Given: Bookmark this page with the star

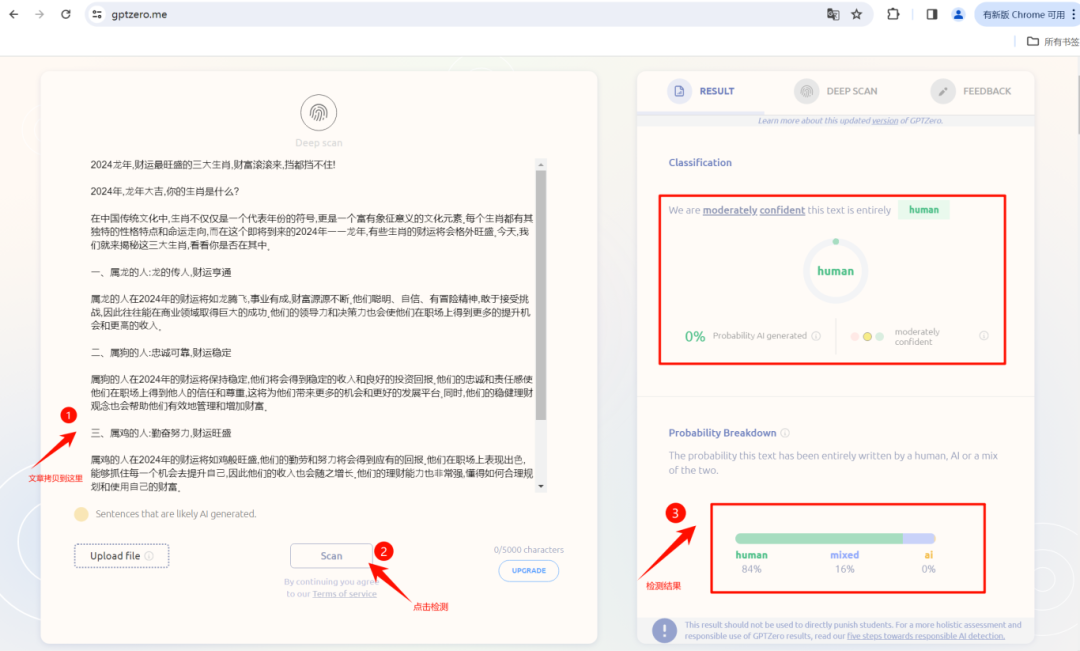Looking at the screenshot, I should (856, 14).
